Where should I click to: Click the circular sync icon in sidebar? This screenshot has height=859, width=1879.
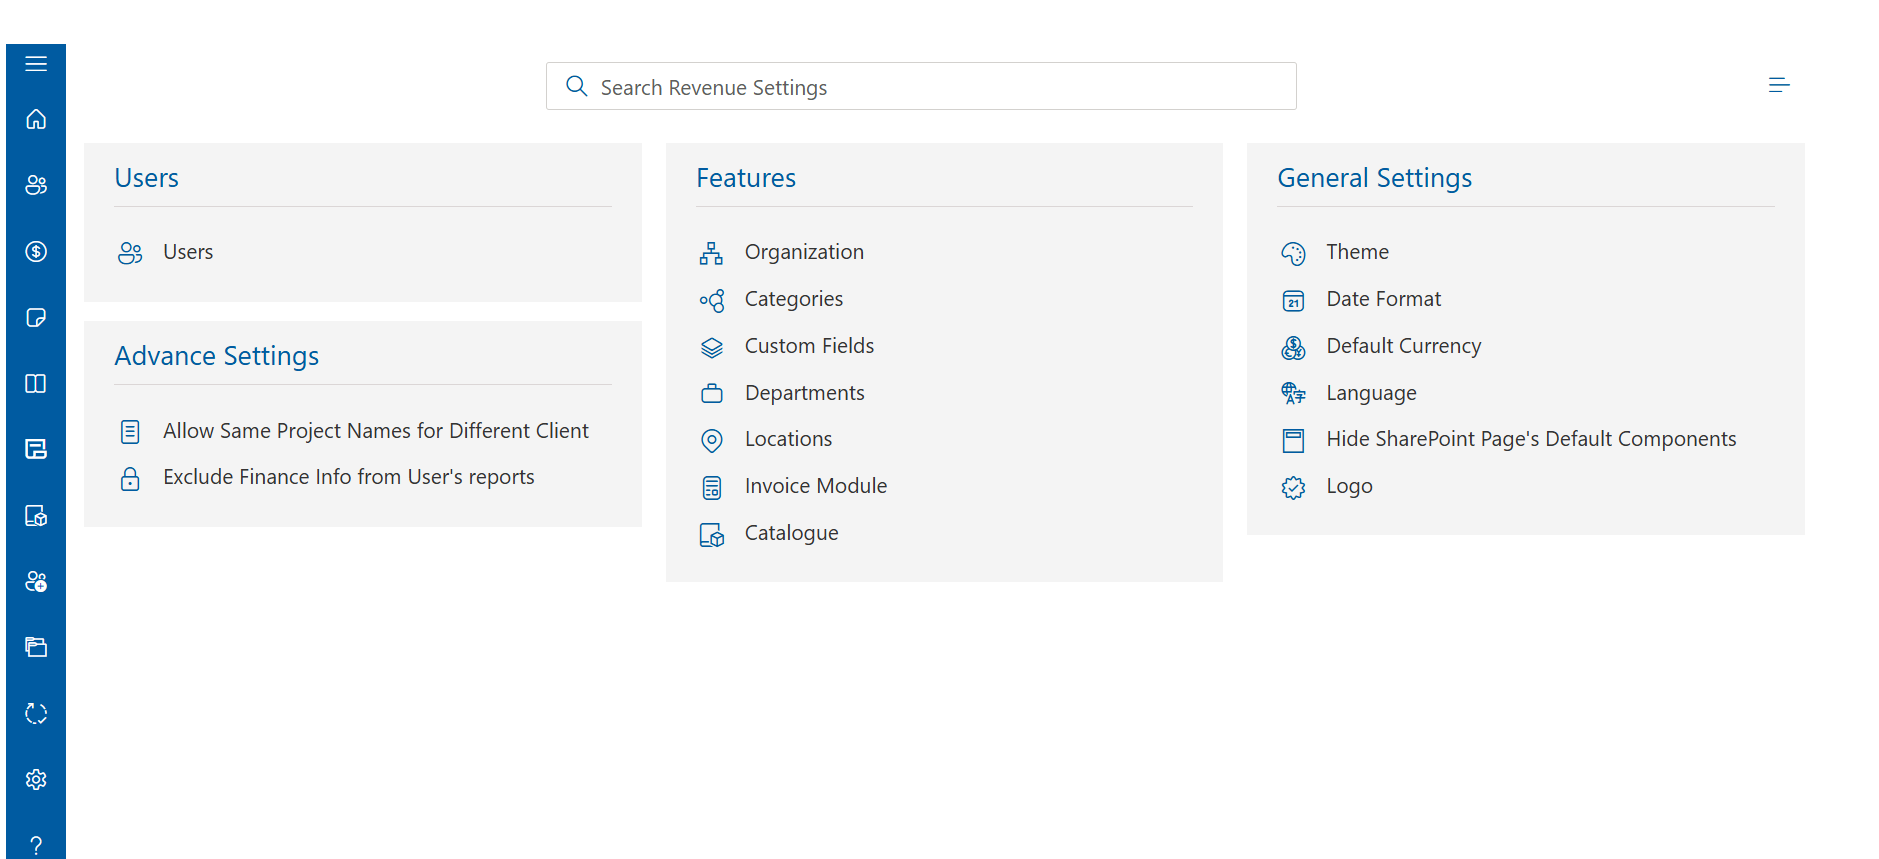pyautogui.click(x=36, y=713)
